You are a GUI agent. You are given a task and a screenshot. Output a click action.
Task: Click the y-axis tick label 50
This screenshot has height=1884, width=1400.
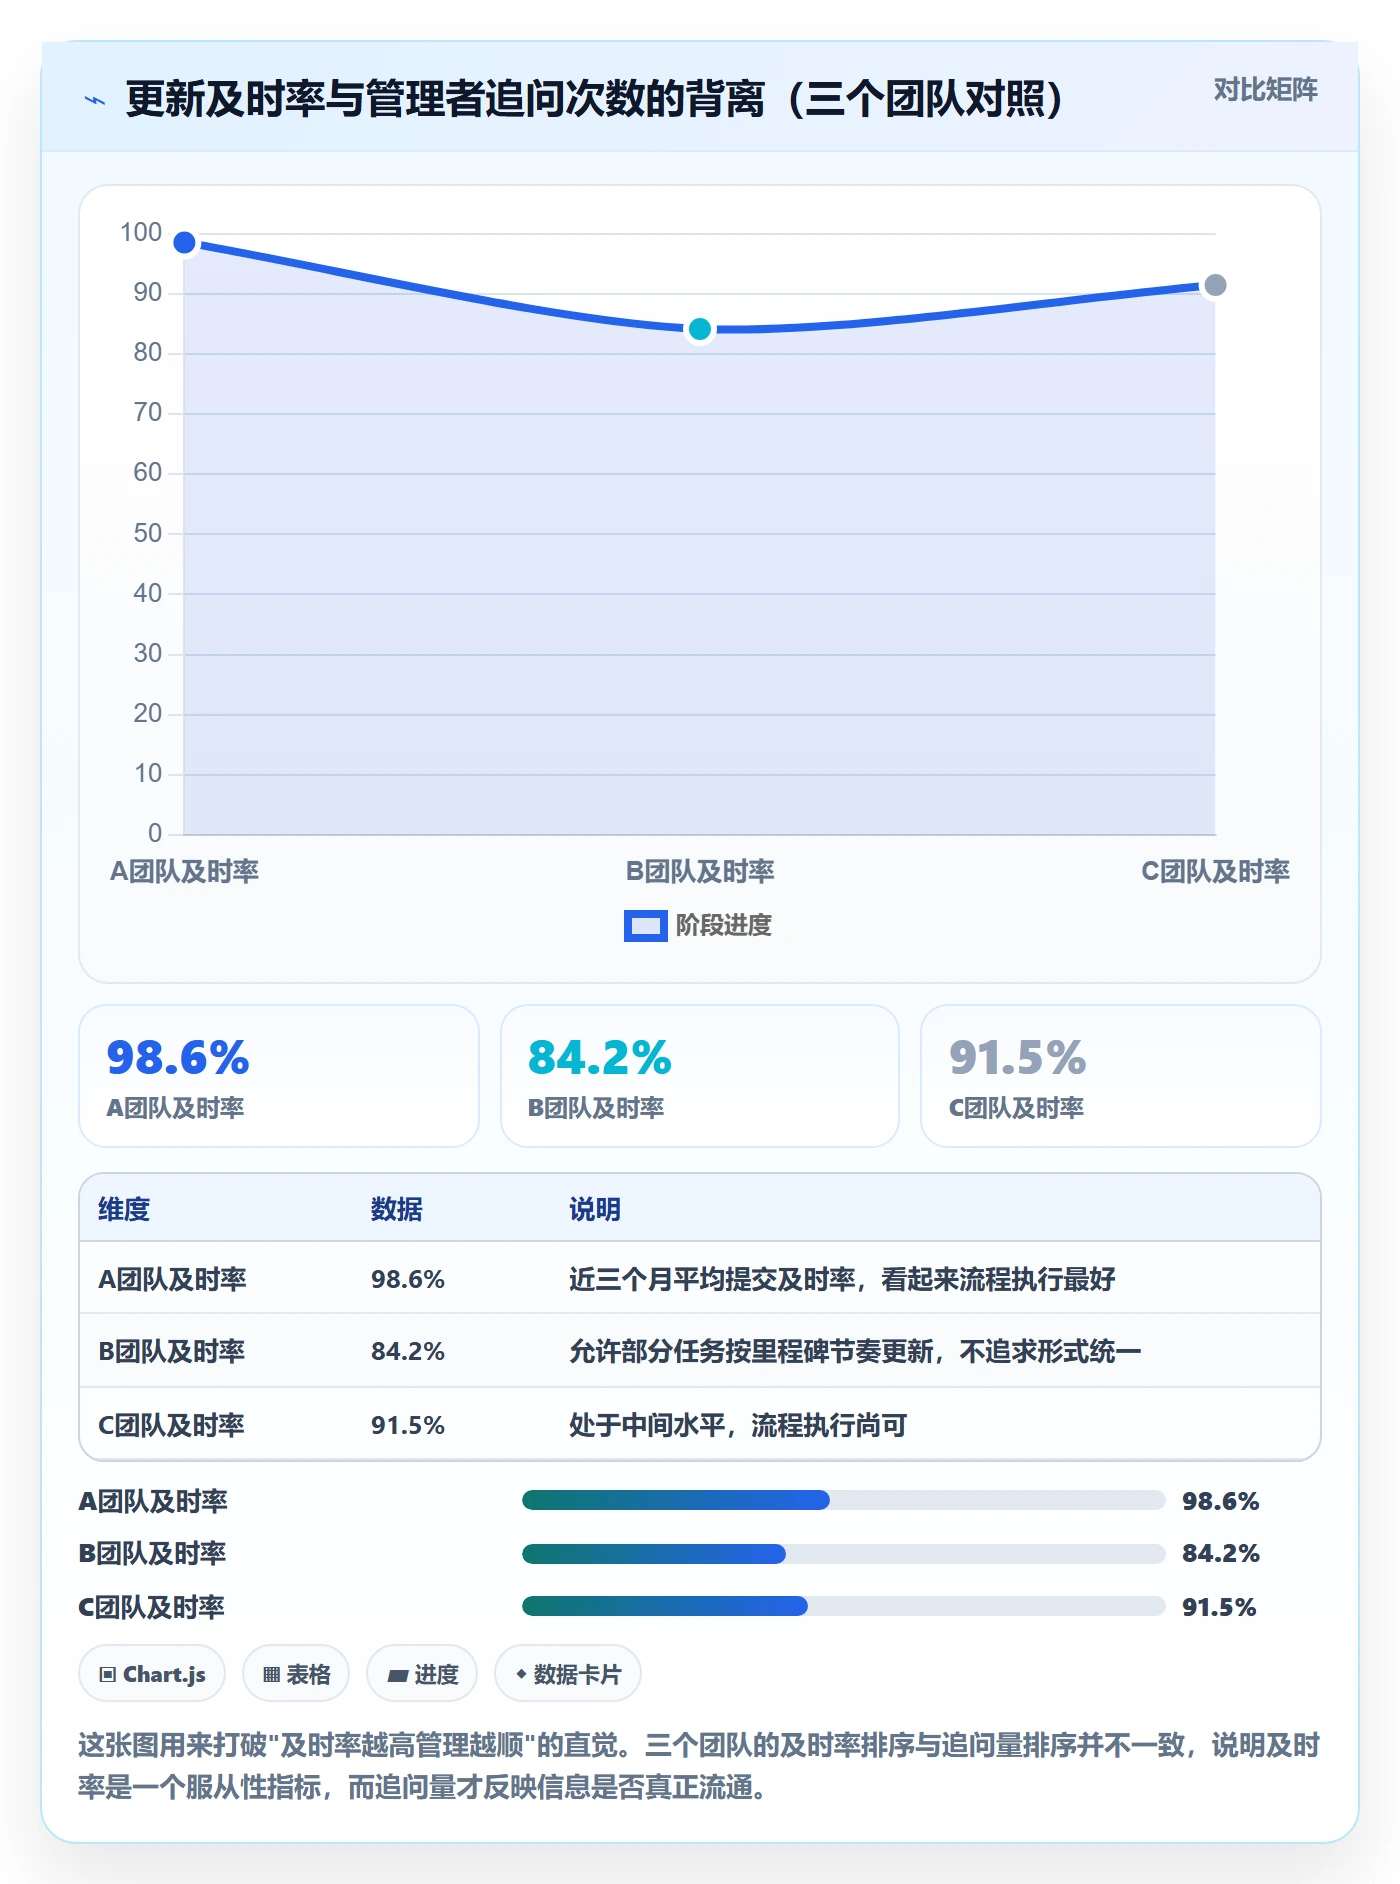tap(148, 533)
